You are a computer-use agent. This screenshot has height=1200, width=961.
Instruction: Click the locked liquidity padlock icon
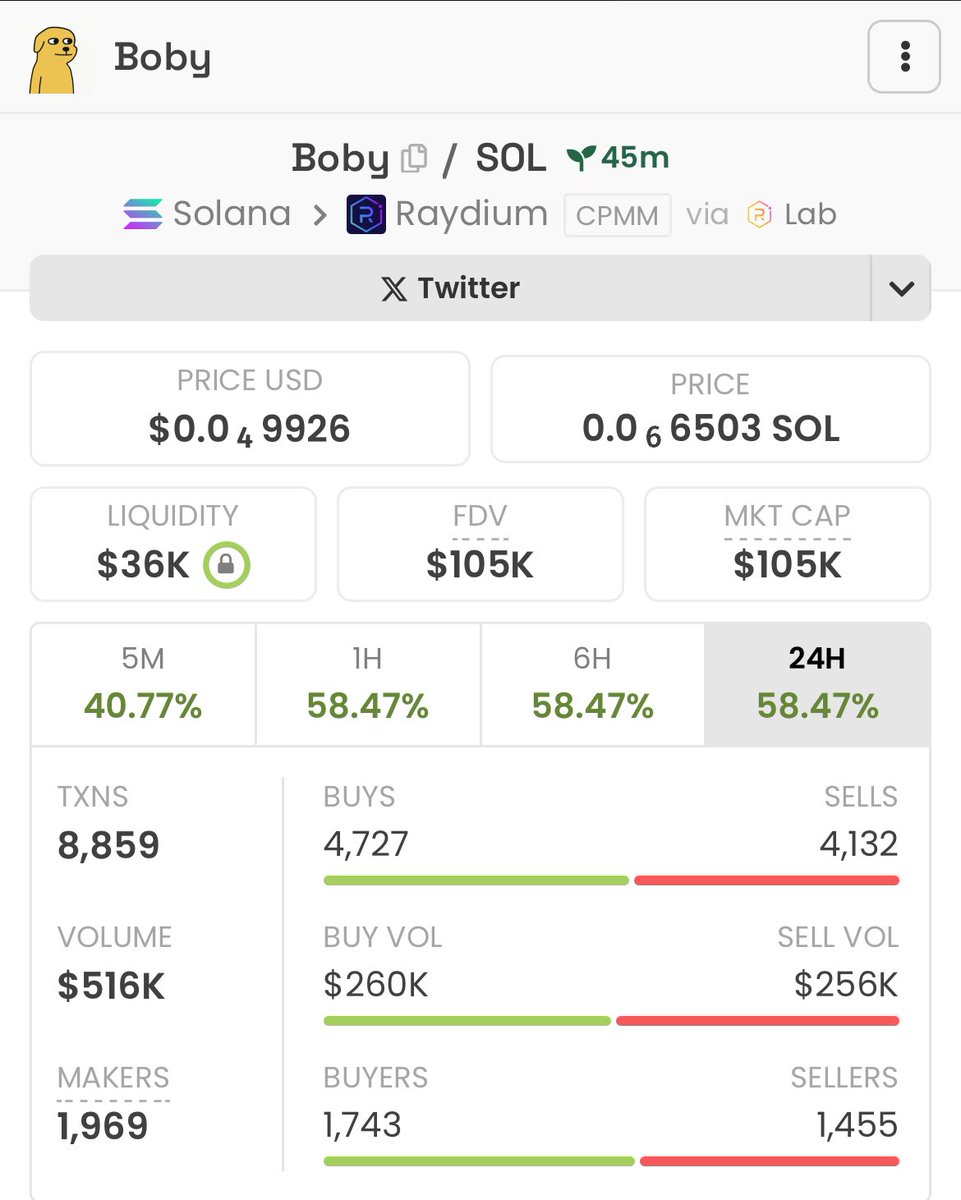pyautogui.click(x=226, y=566)
